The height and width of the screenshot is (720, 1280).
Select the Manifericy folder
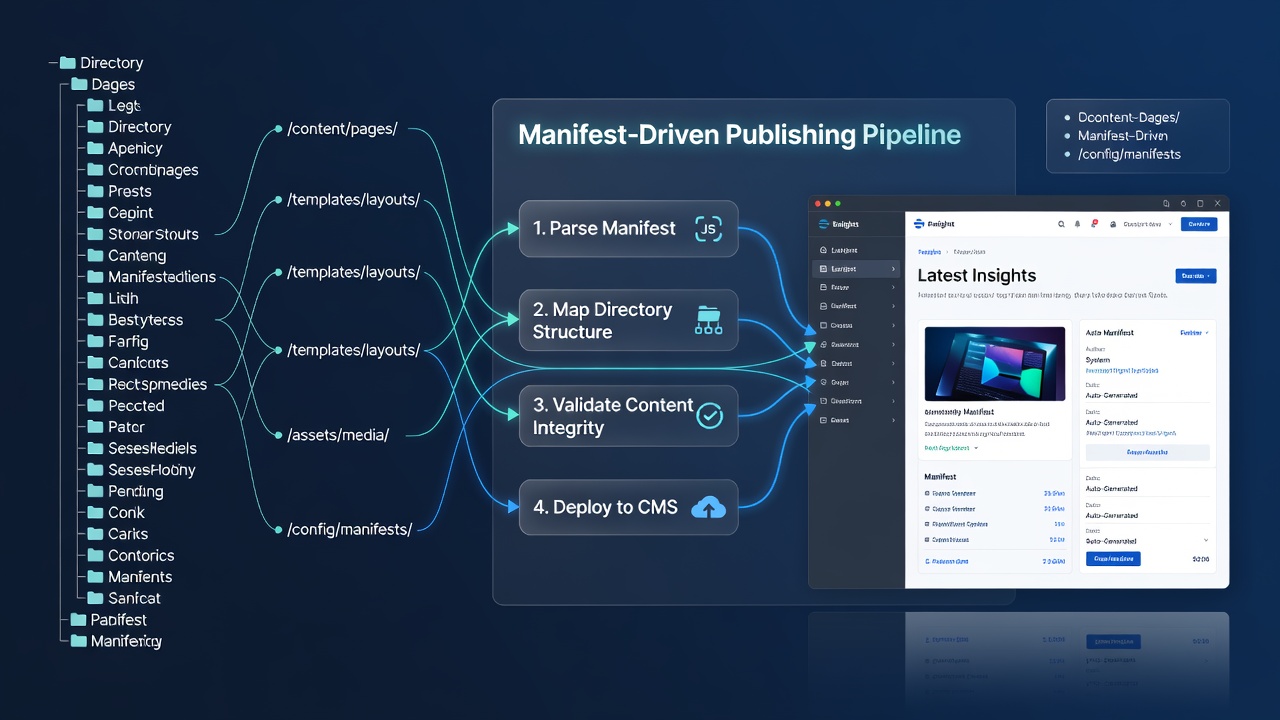[116, 641]
